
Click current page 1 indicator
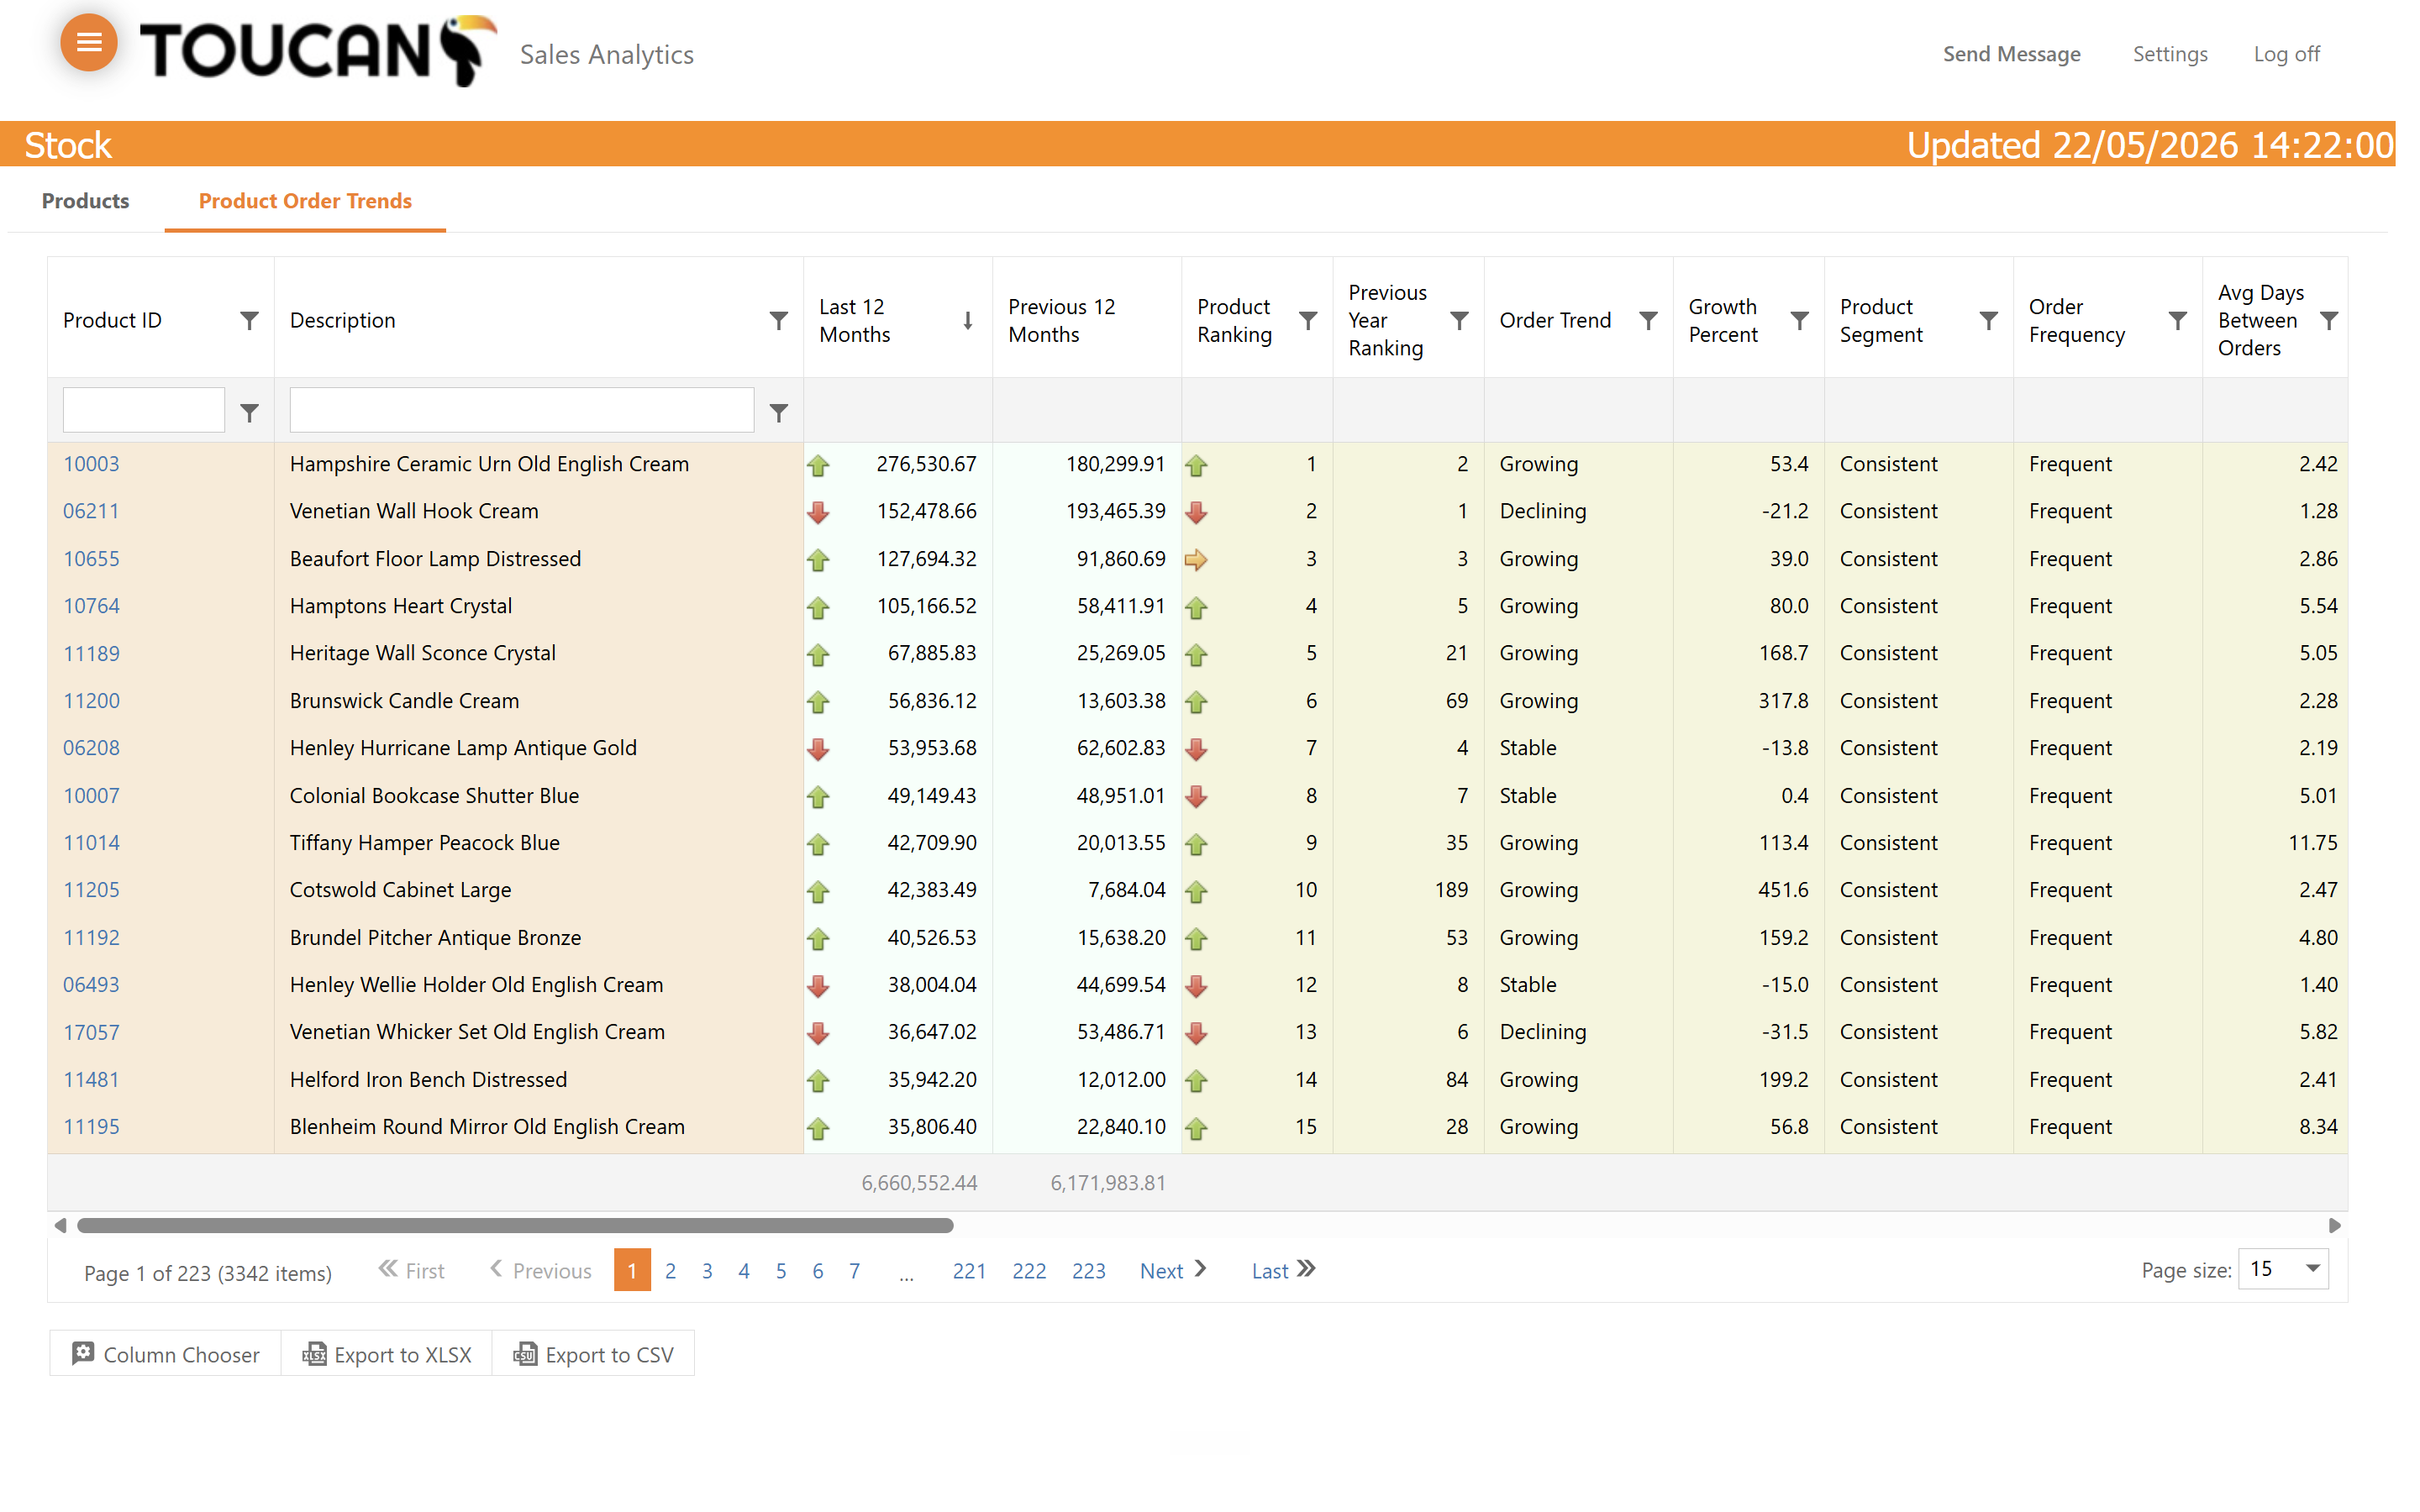(x=632, y=1270)
